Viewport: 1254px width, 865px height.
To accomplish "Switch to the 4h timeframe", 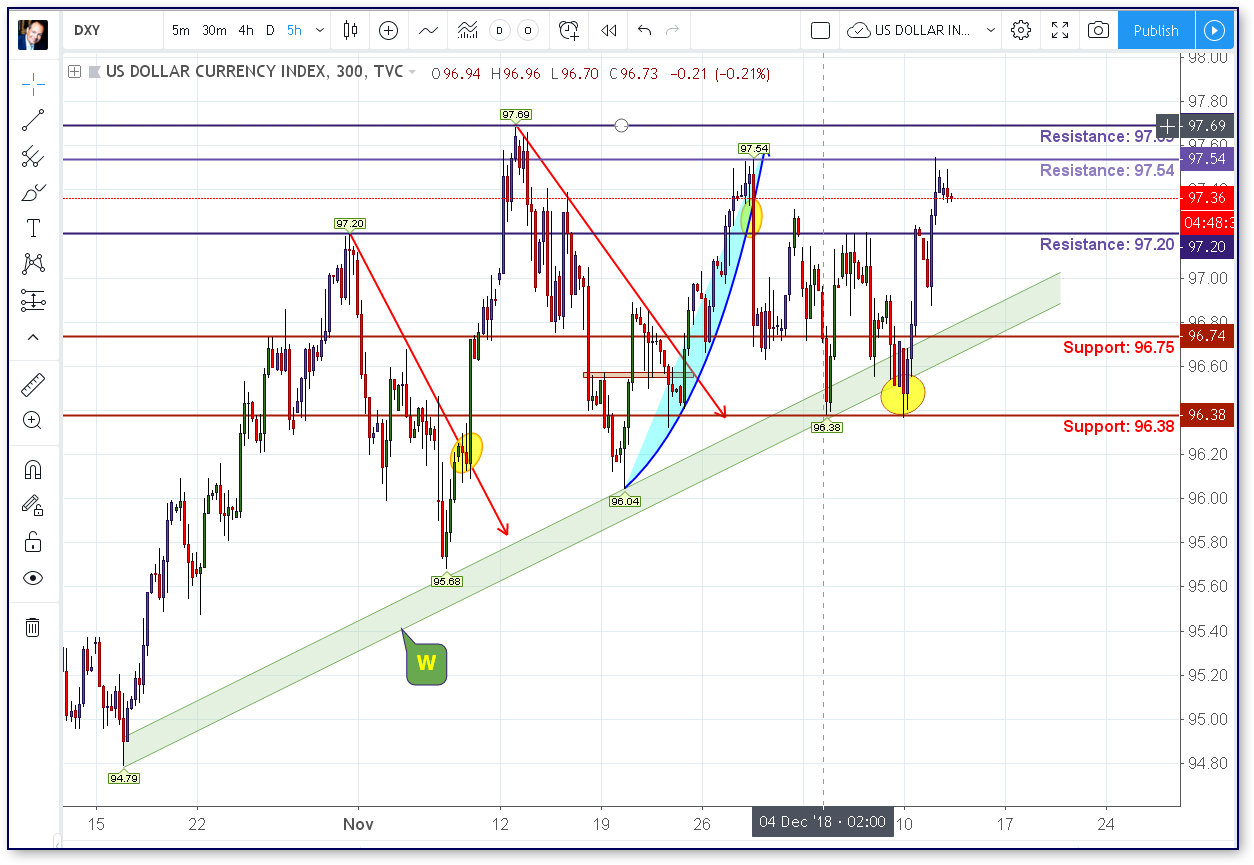I will [246, 30].
